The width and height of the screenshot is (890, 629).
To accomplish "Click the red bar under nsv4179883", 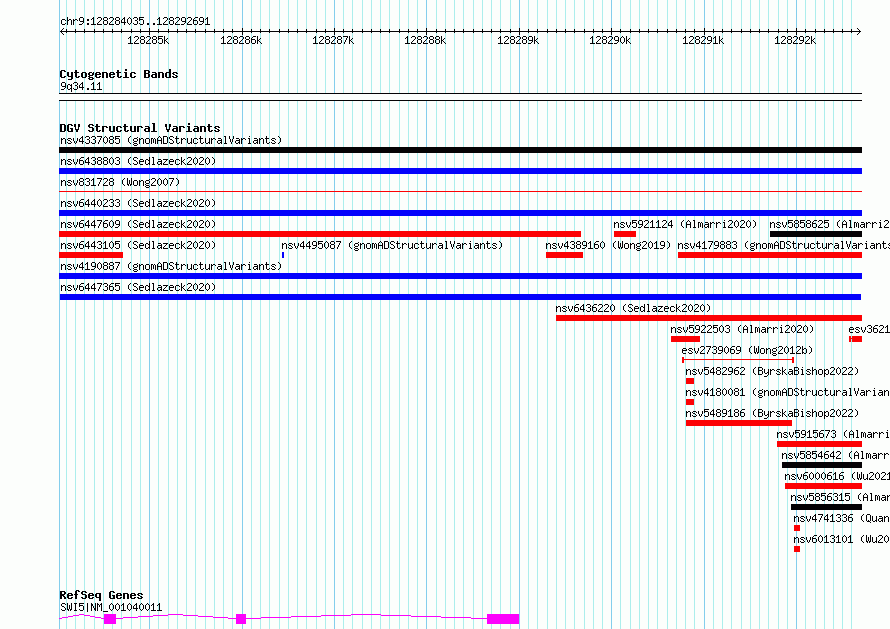I will point(770,255).
